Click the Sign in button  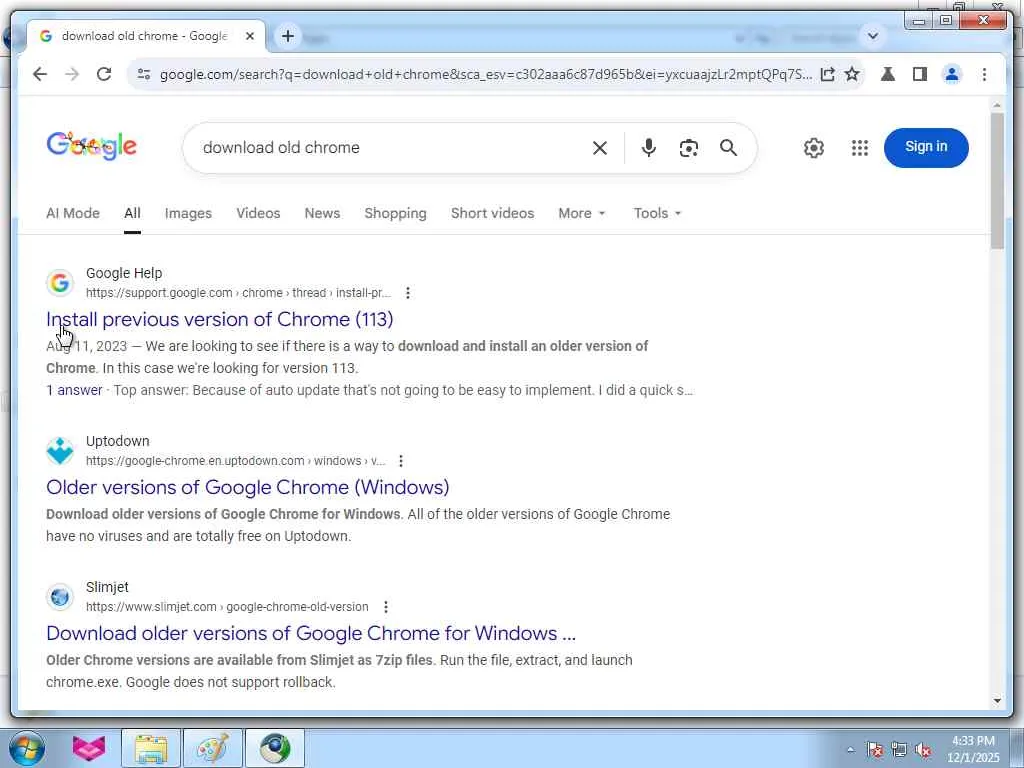pos(926,148)
